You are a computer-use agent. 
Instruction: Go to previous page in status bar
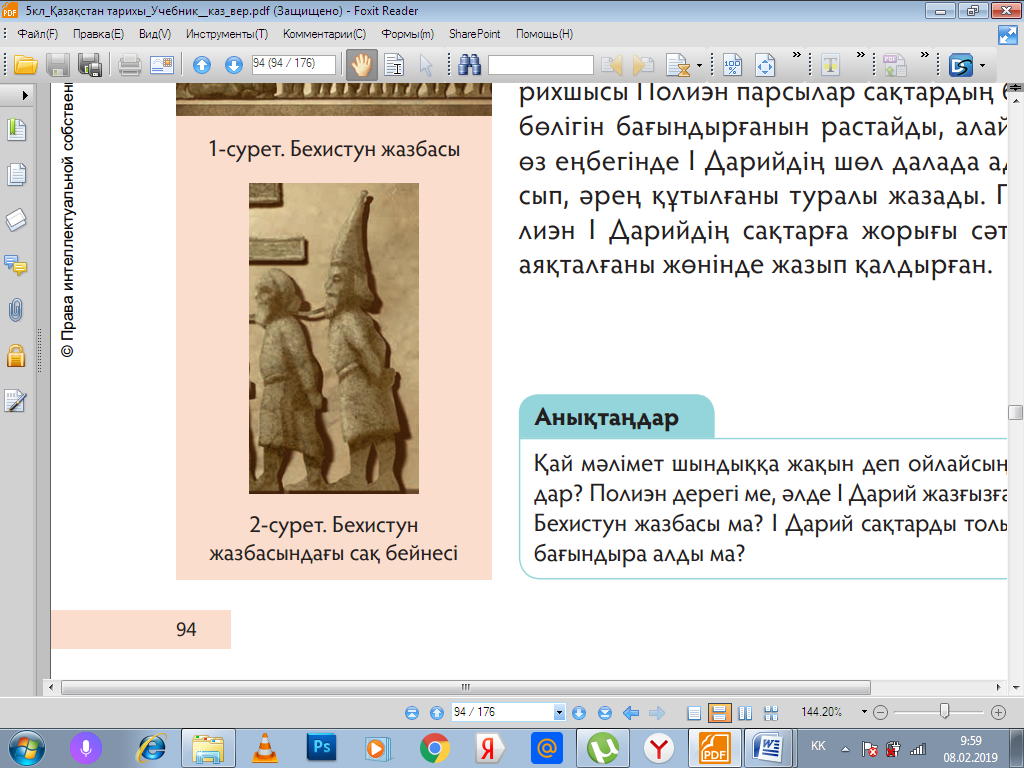[x=437, y=712]
